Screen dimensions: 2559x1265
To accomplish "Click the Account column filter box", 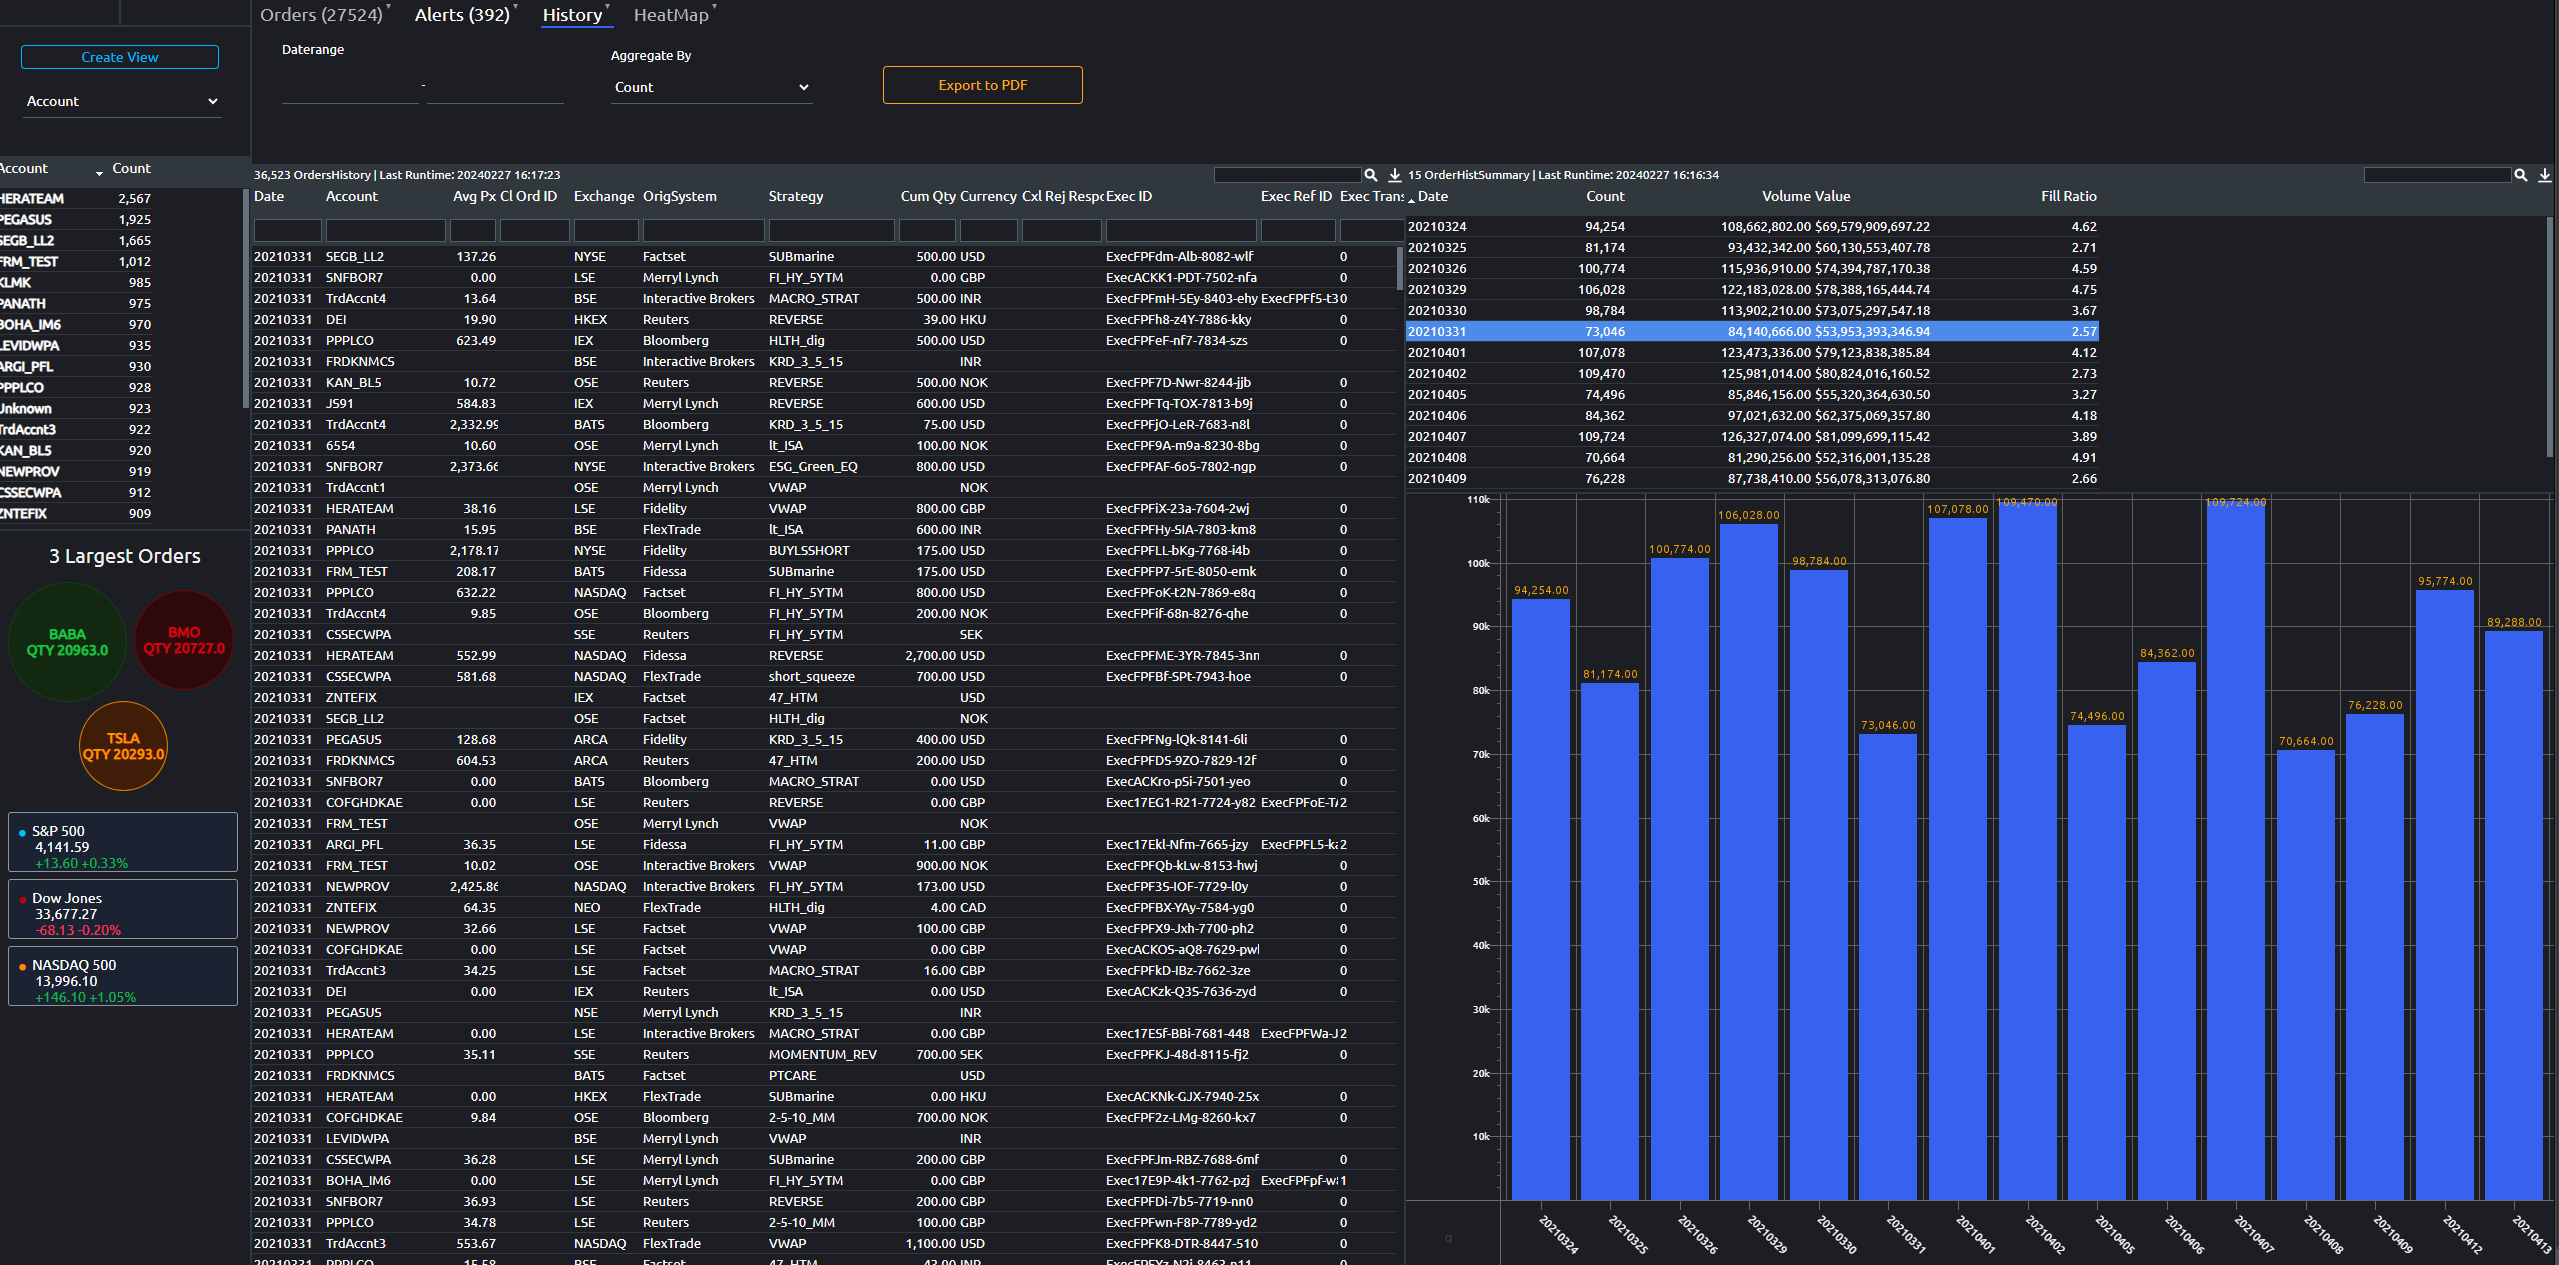I will coord(385,231).
